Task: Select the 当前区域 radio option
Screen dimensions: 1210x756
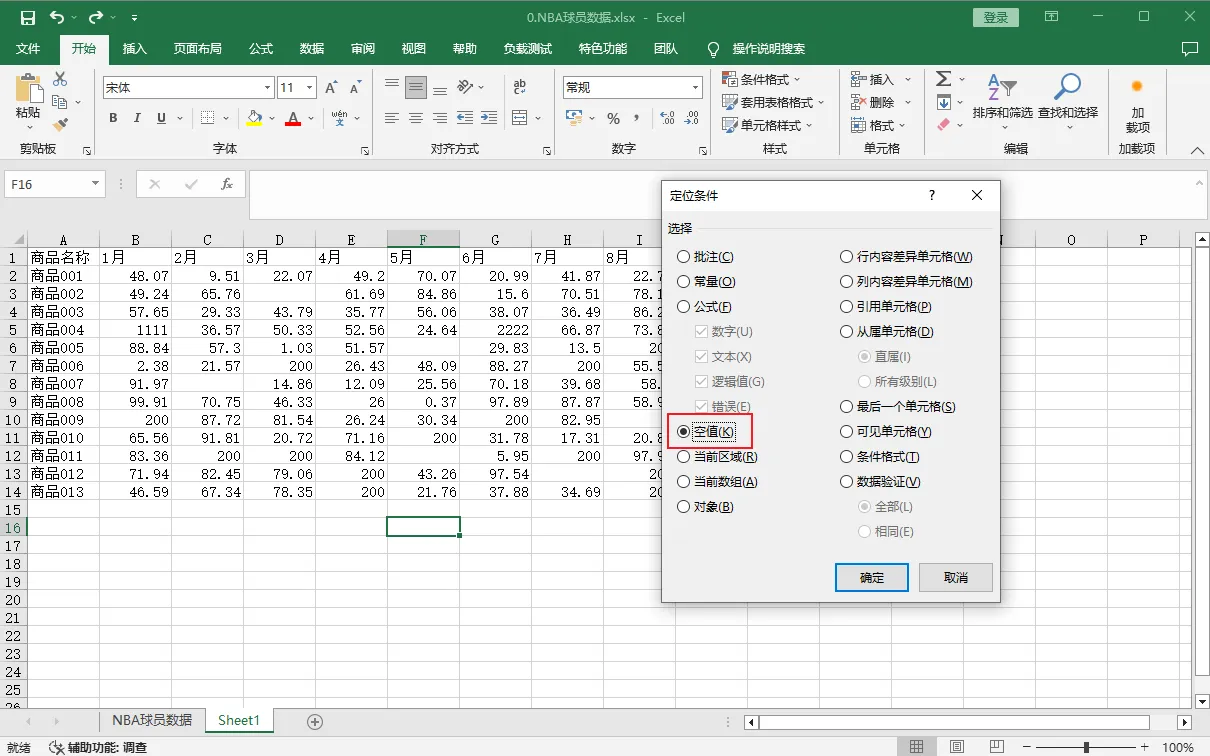Action: (717, 457)
